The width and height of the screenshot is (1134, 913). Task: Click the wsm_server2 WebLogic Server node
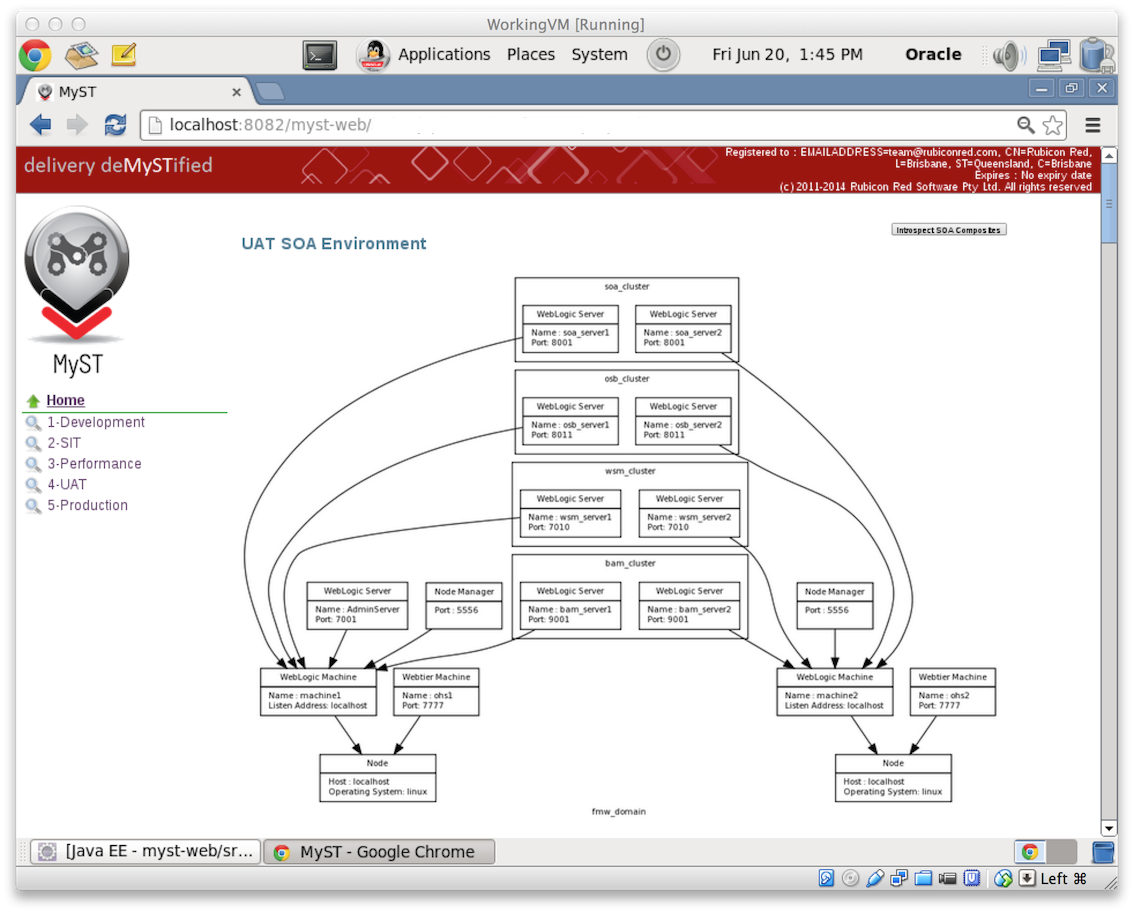pyautogui.click(x=689, y=514)
